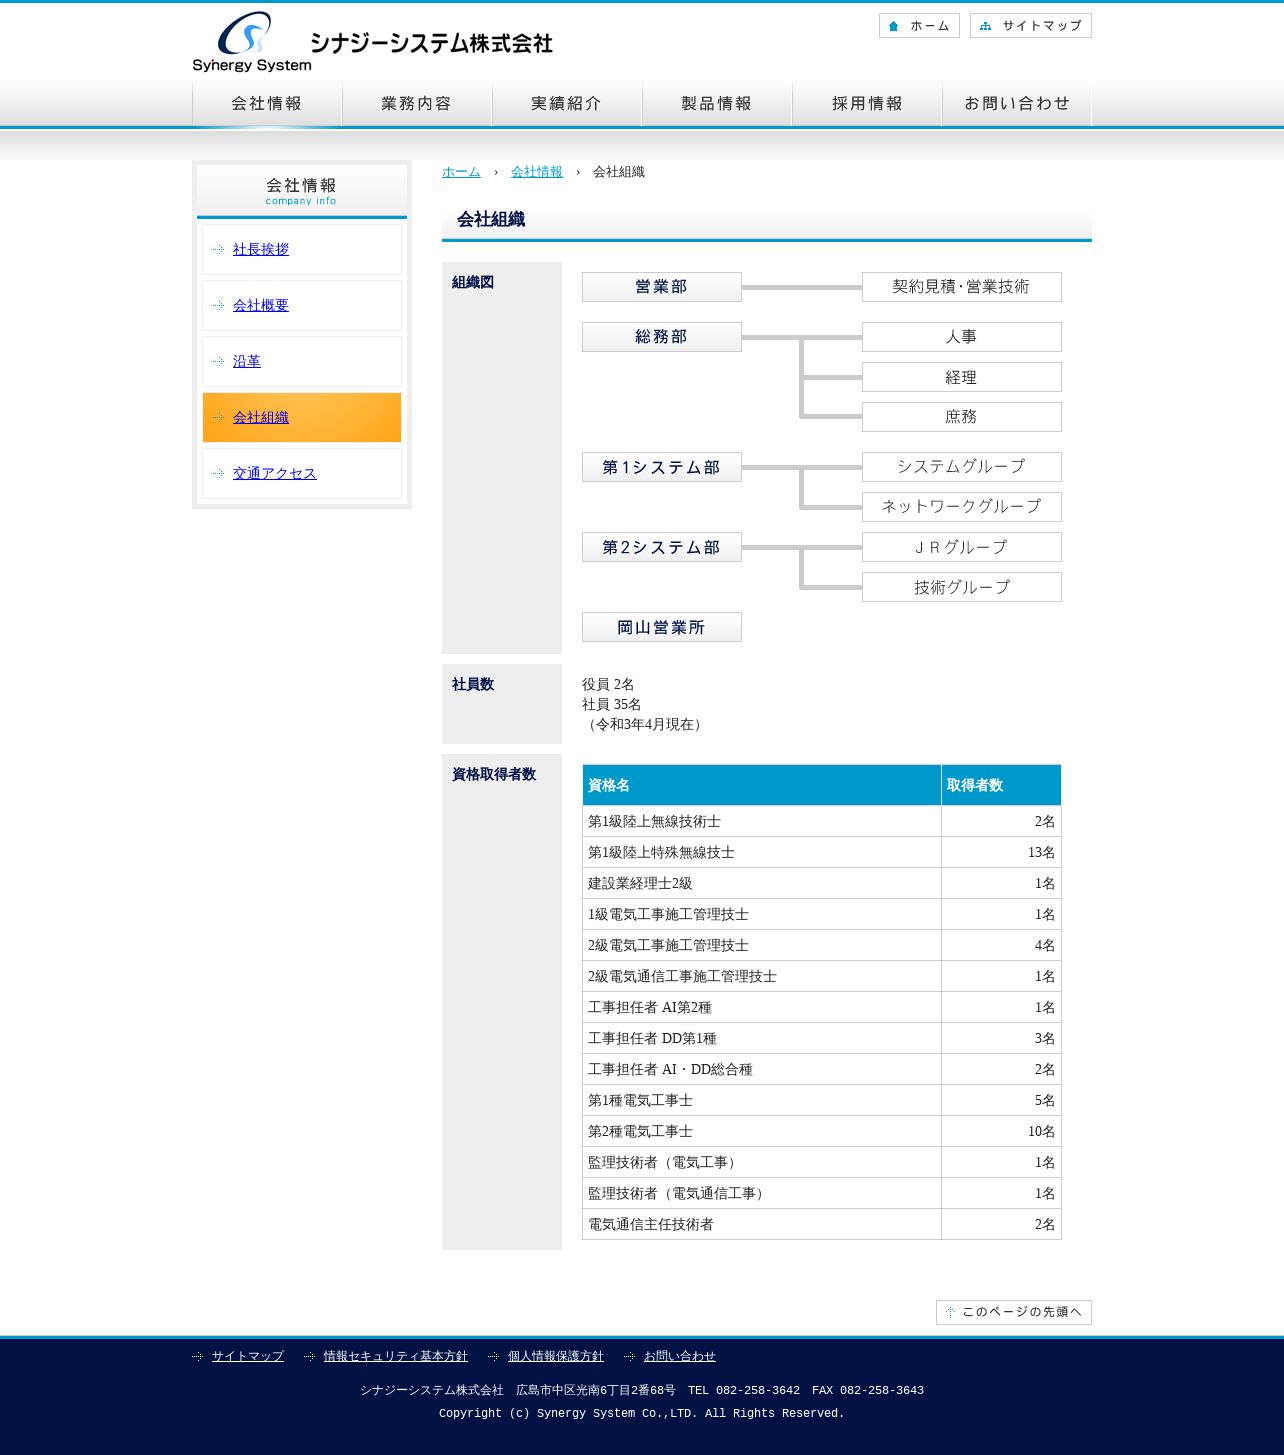This screenshot has height=1455, width=1284.
Task: Click the footer arrow icon beside 情報セキュリティ基本方針
Action: [310, 1356]
